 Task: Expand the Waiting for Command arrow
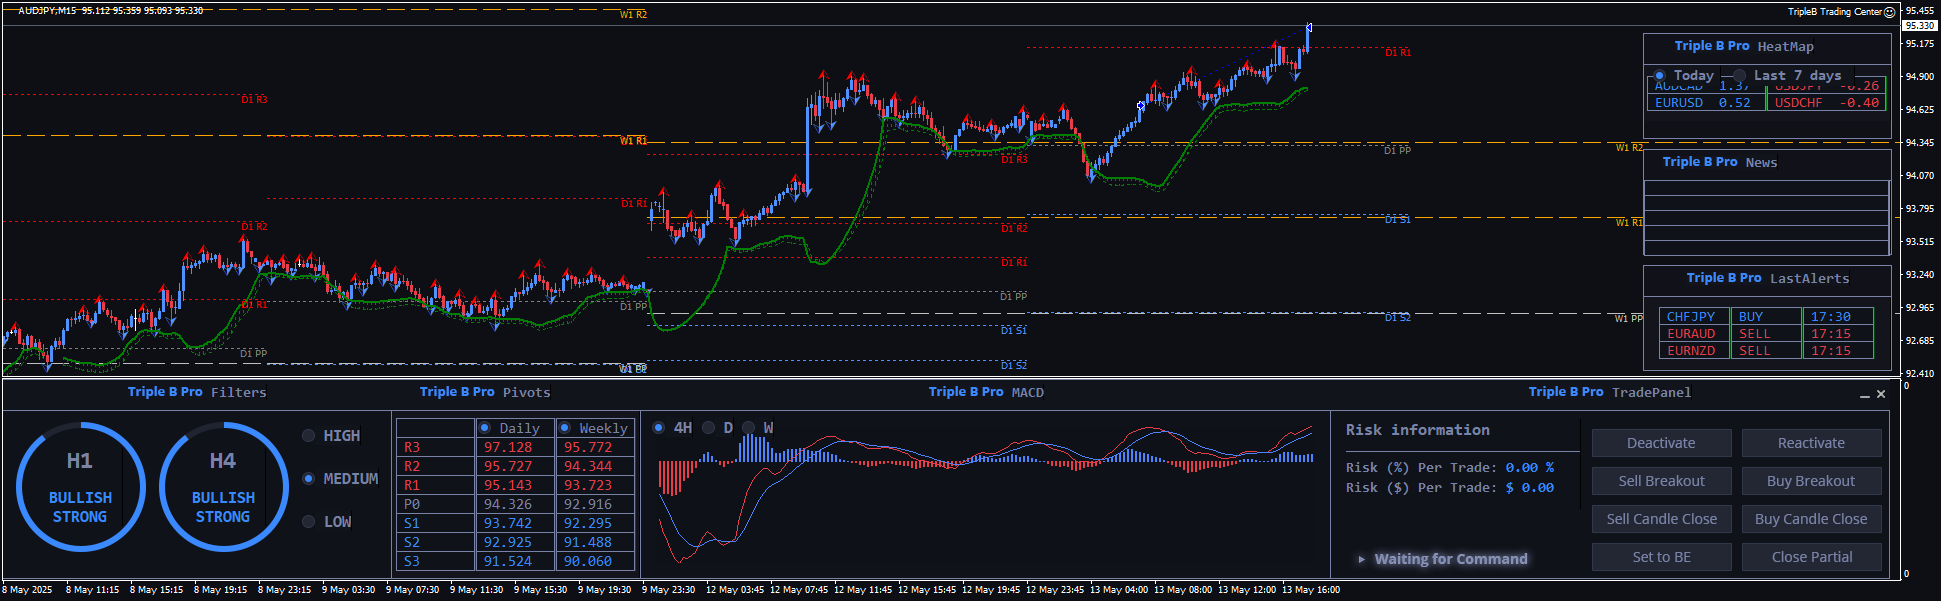pos(1361,559)
